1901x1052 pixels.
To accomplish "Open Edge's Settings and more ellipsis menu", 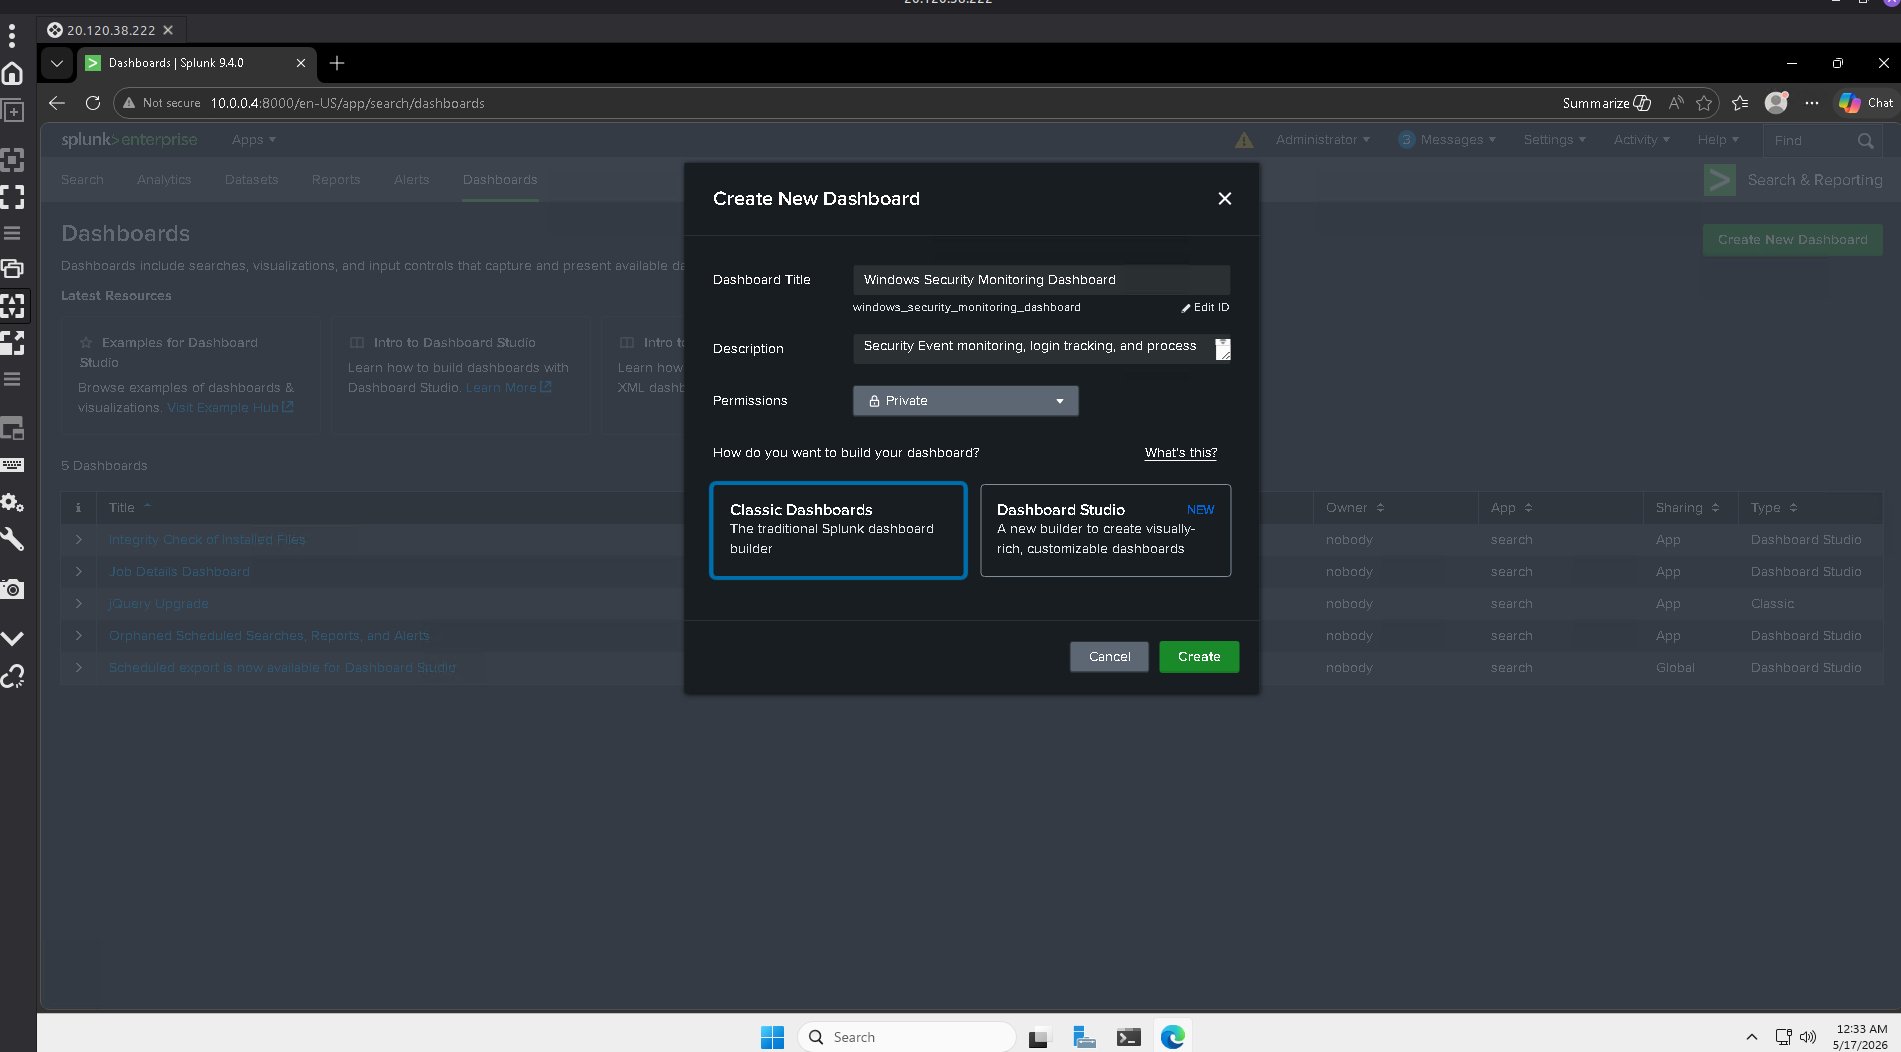I will (x=1812, y=103).
